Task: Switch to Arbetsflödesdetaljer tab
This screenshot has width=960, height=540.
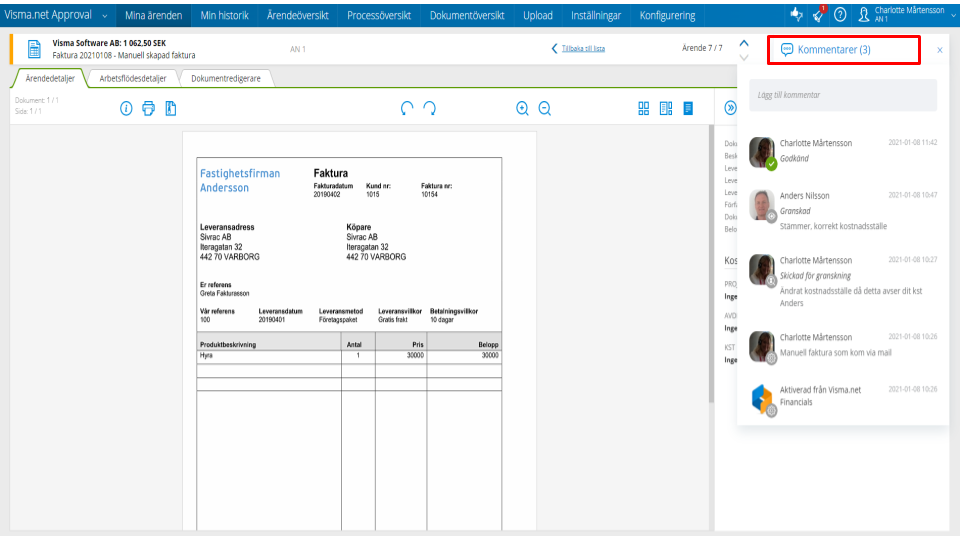Action: tap(133, 78)
